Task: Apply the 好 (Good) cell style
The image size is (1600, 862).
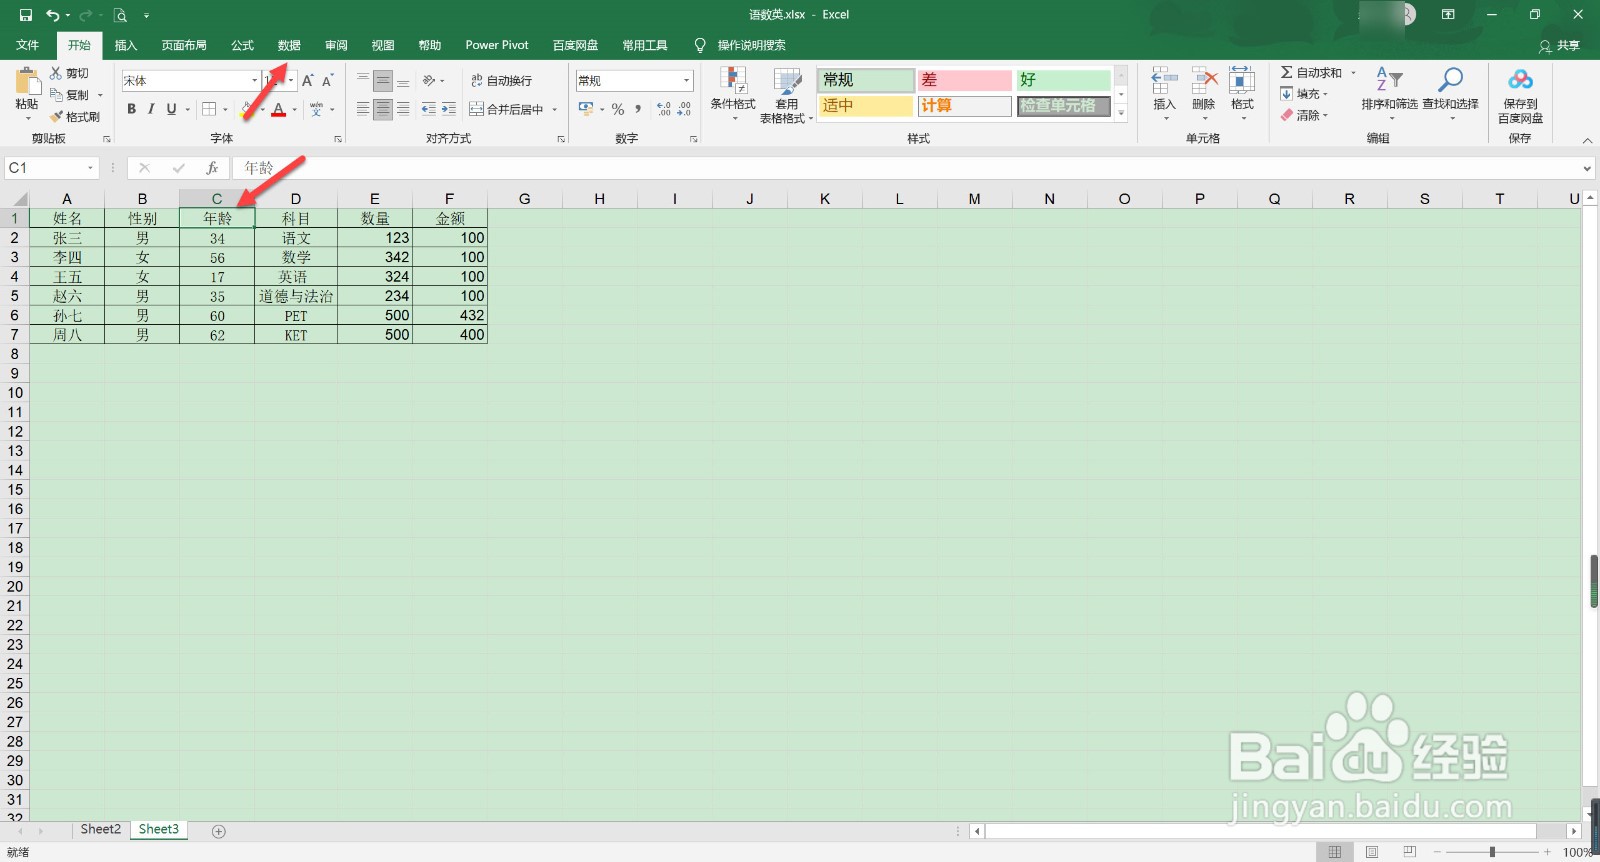Action: [x=1063, y=80]
